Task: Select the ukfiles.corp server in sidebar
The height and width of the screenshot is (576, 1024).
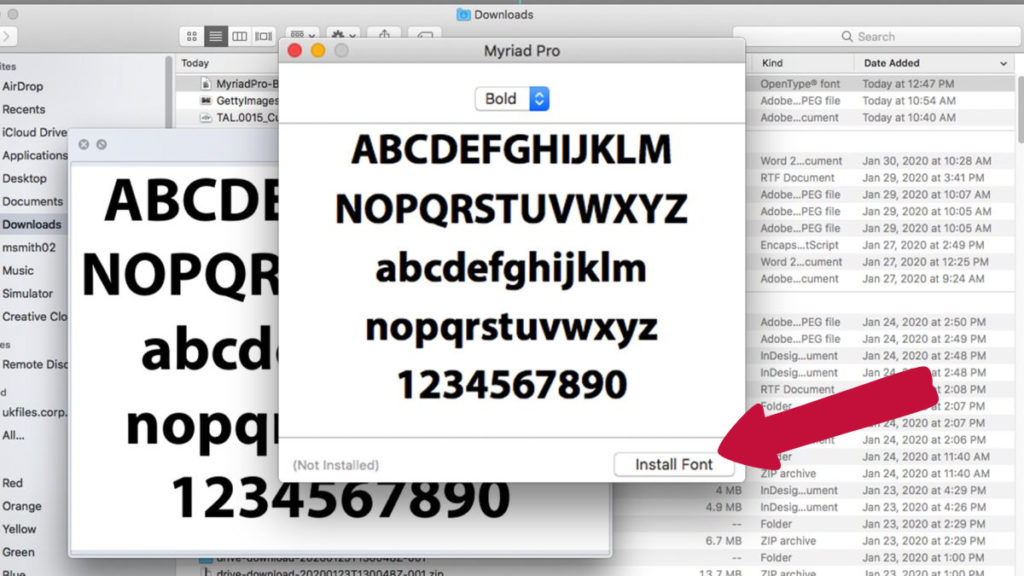Action: tap(35, 412)
